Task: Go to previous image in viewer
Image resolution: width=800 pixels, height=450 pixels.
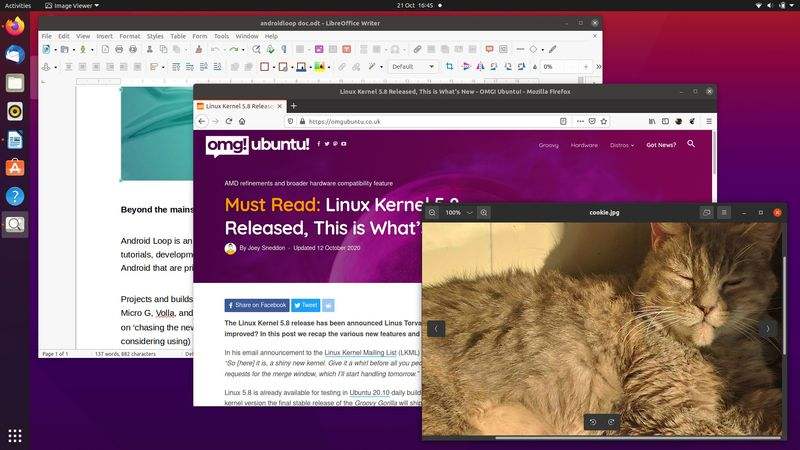Action: point(436,329)
